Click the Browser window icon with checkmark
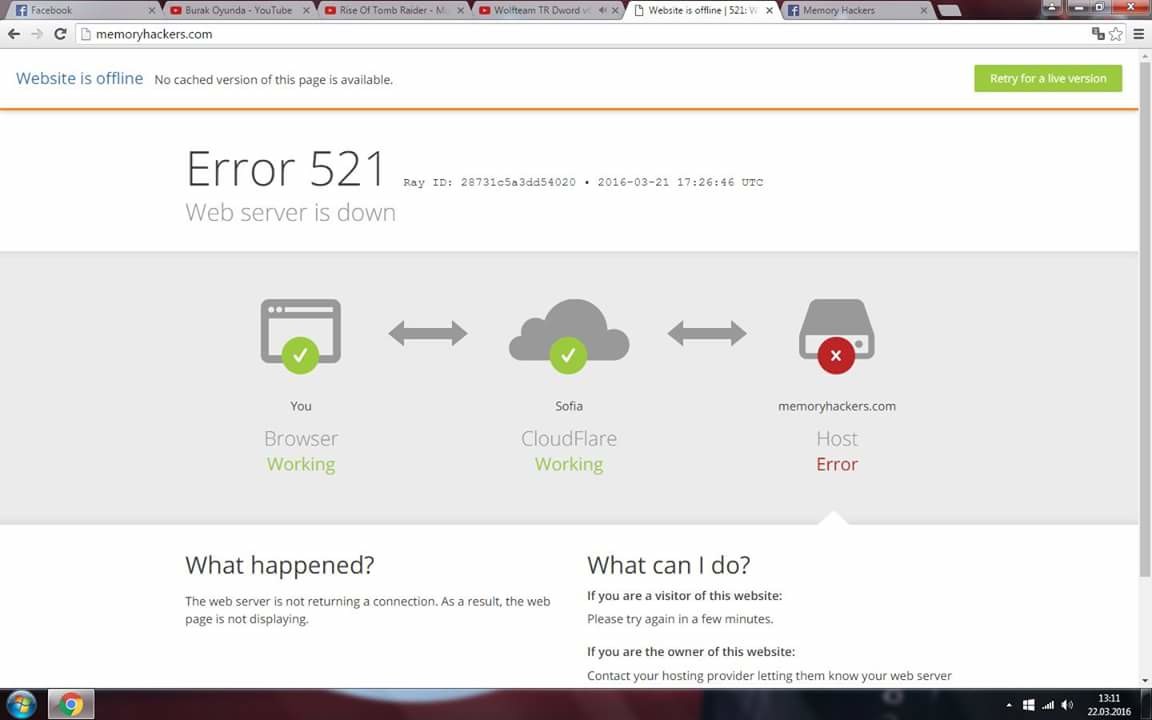Screen dimensions: 1152x720 point(300,335)
